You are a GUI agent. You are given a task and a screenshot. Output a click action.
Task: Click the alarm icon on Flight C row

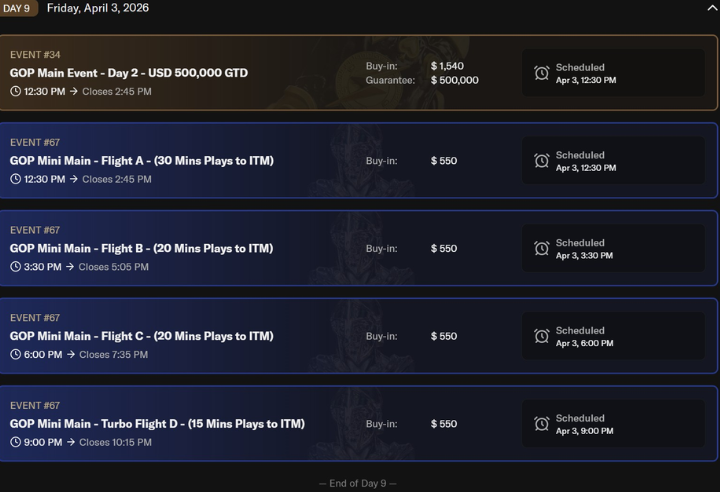click(541, 337)
